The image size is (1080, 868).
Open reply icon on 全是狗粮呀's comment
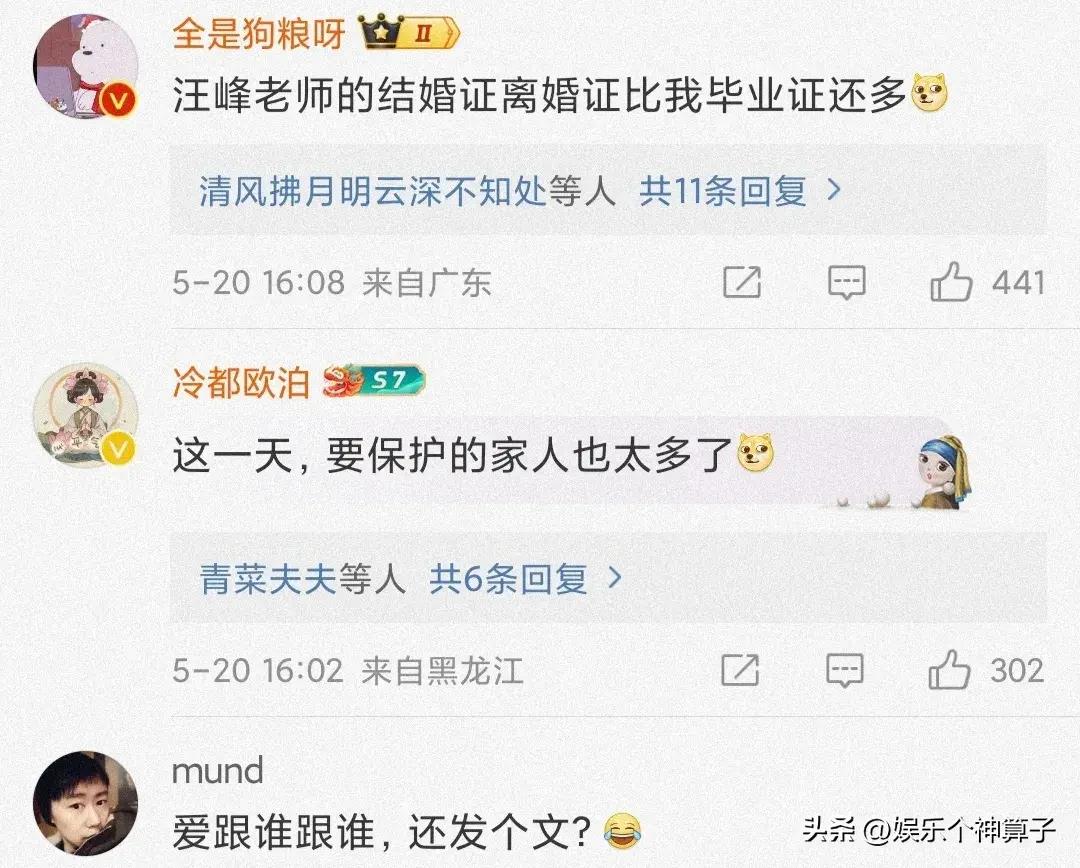(847, 282)
